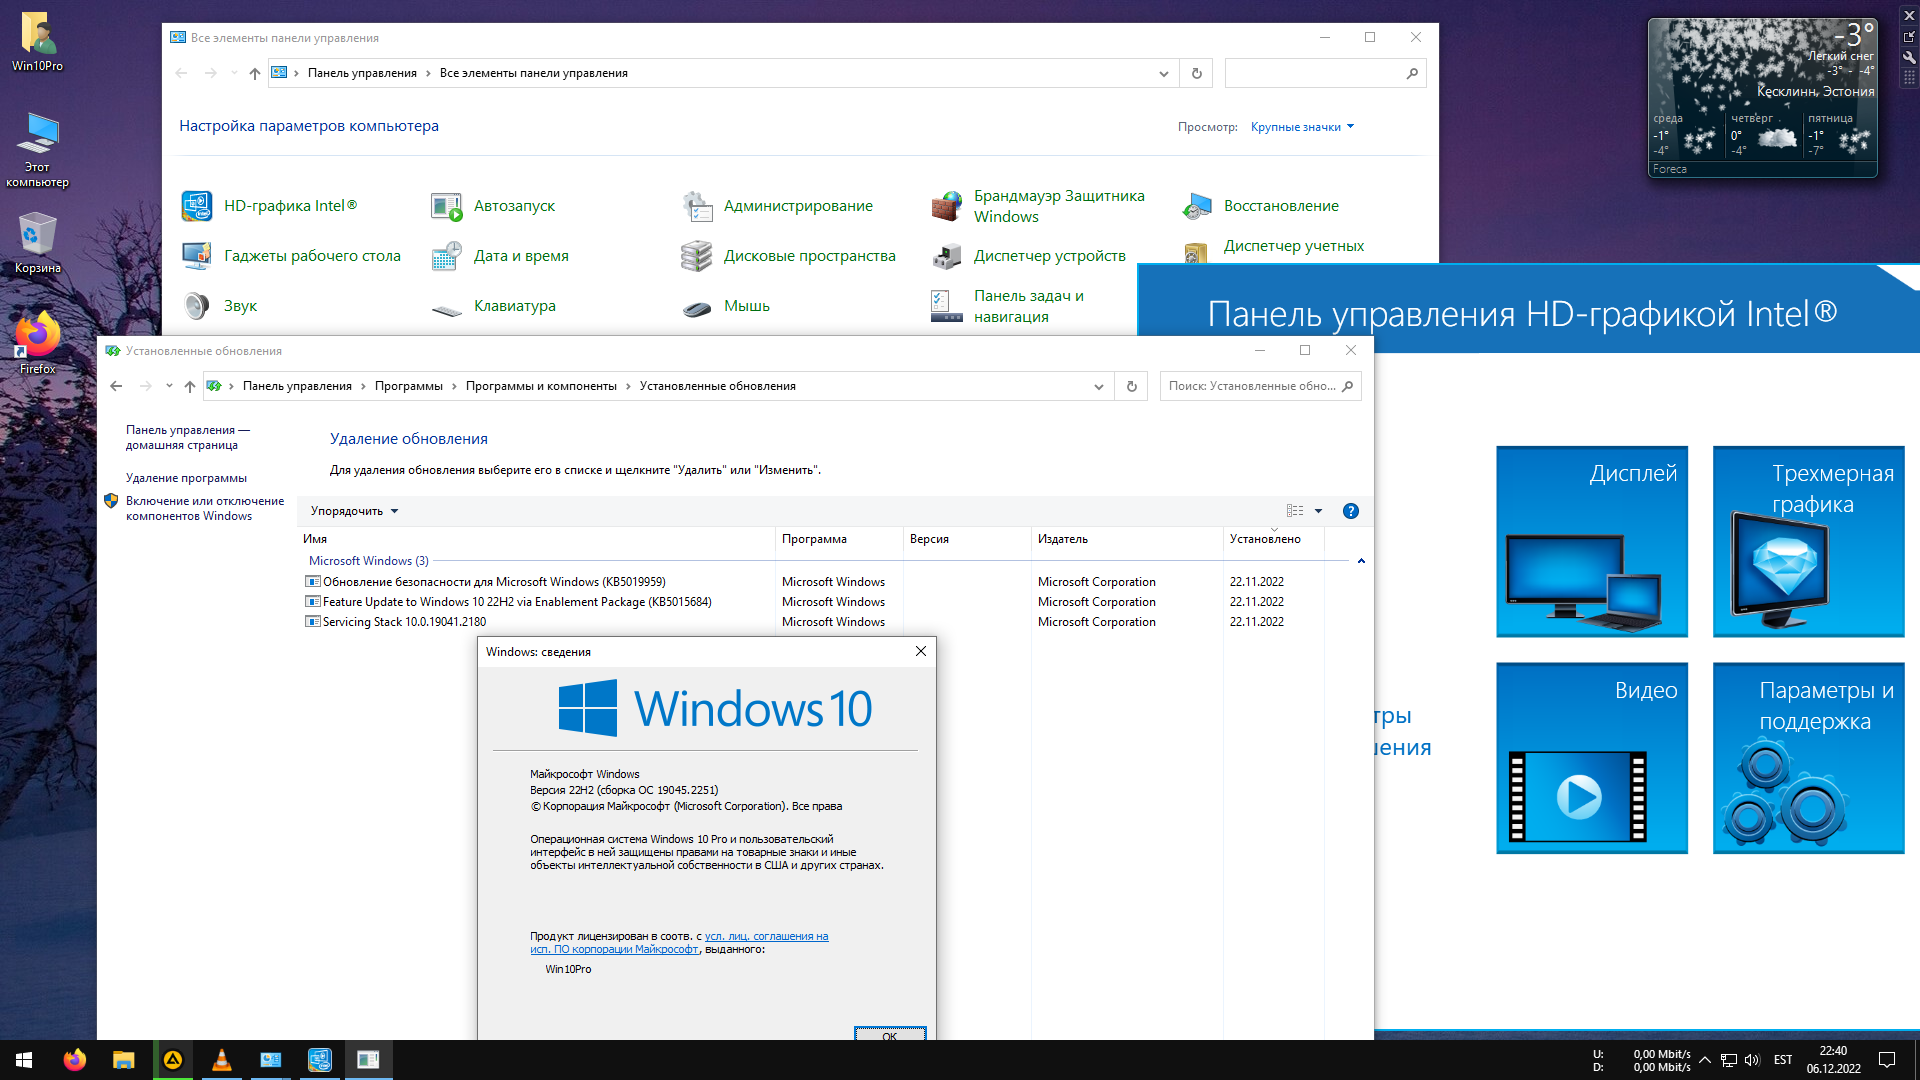Open the notification center icon
The height and width of the screenshot is (1080, 1920).
click(x=1887, y=1060)
